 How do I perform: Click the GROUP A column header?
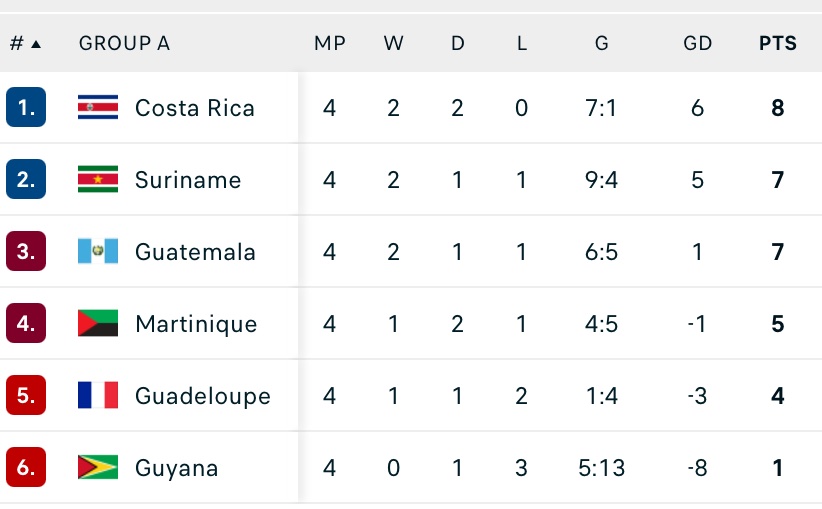pos(124,44)
